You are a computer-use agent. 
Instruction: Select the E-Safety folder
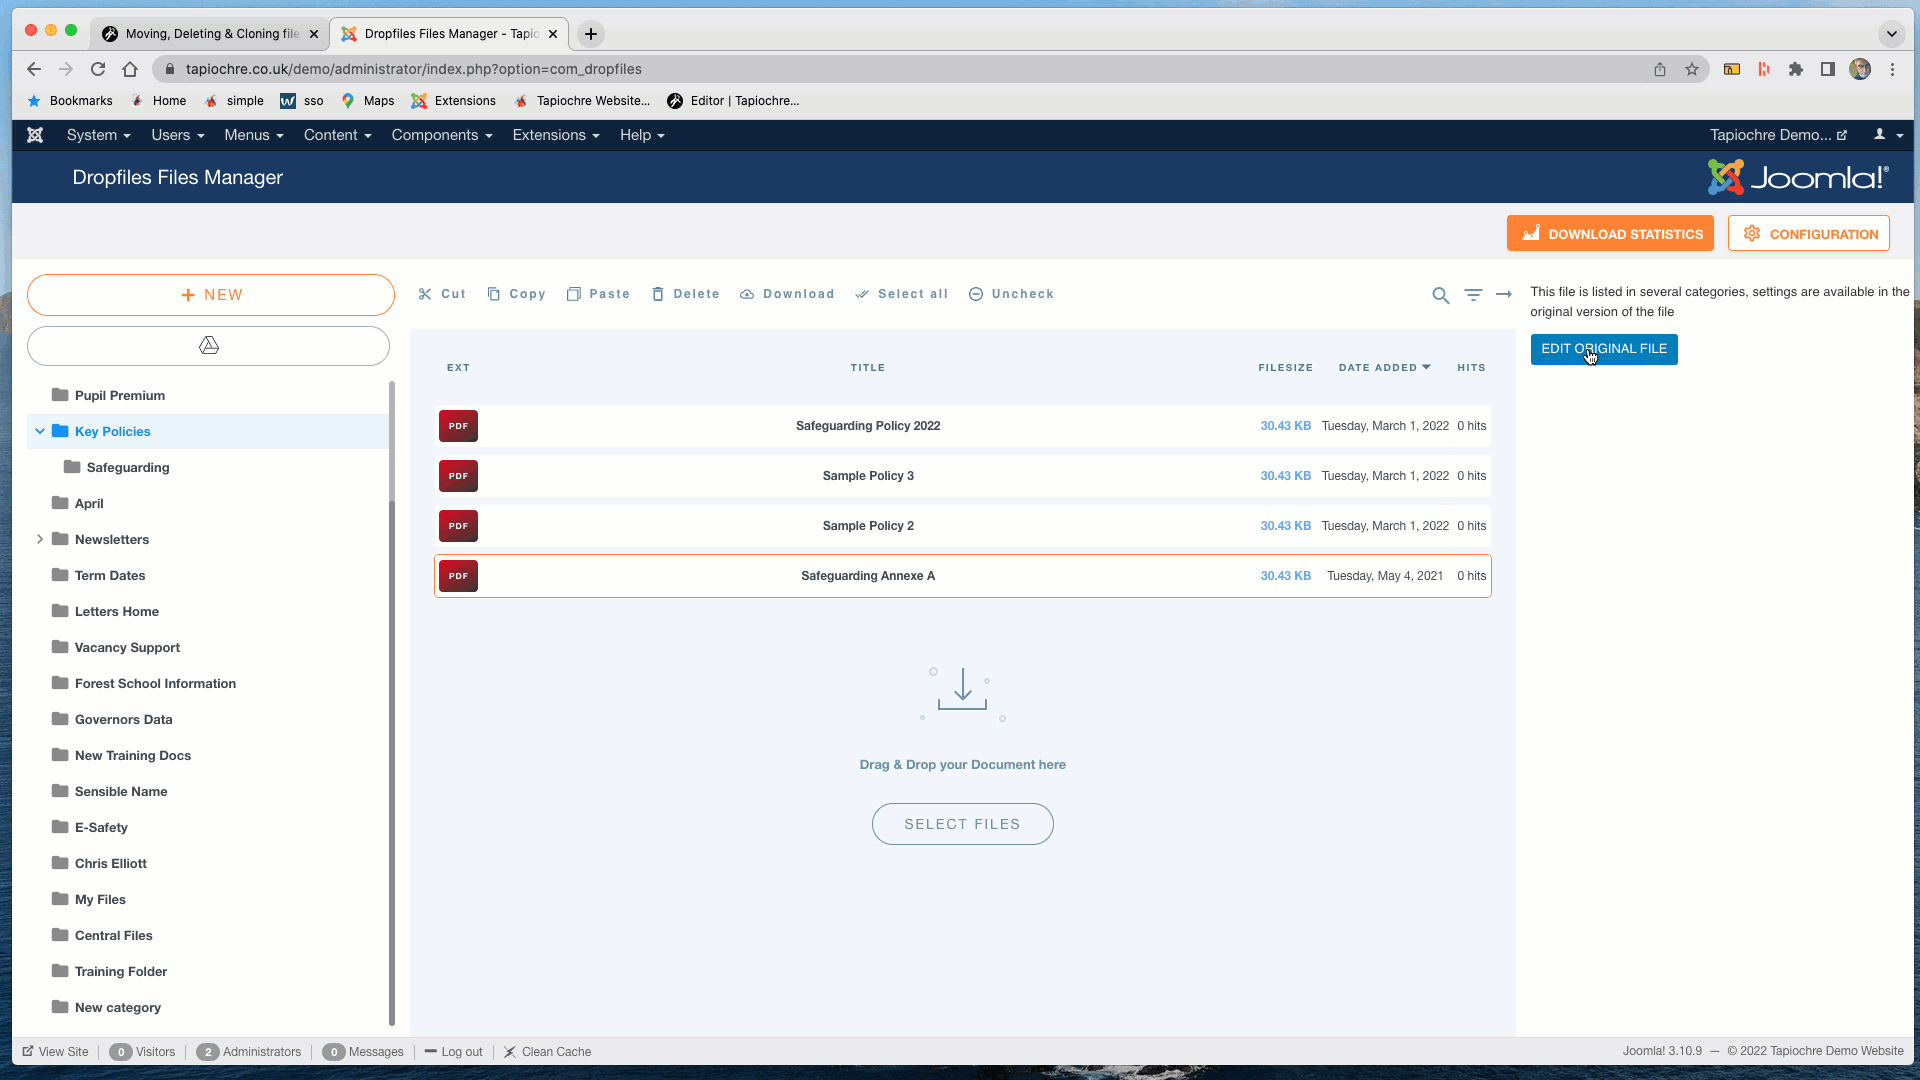(x=101, y=827)
